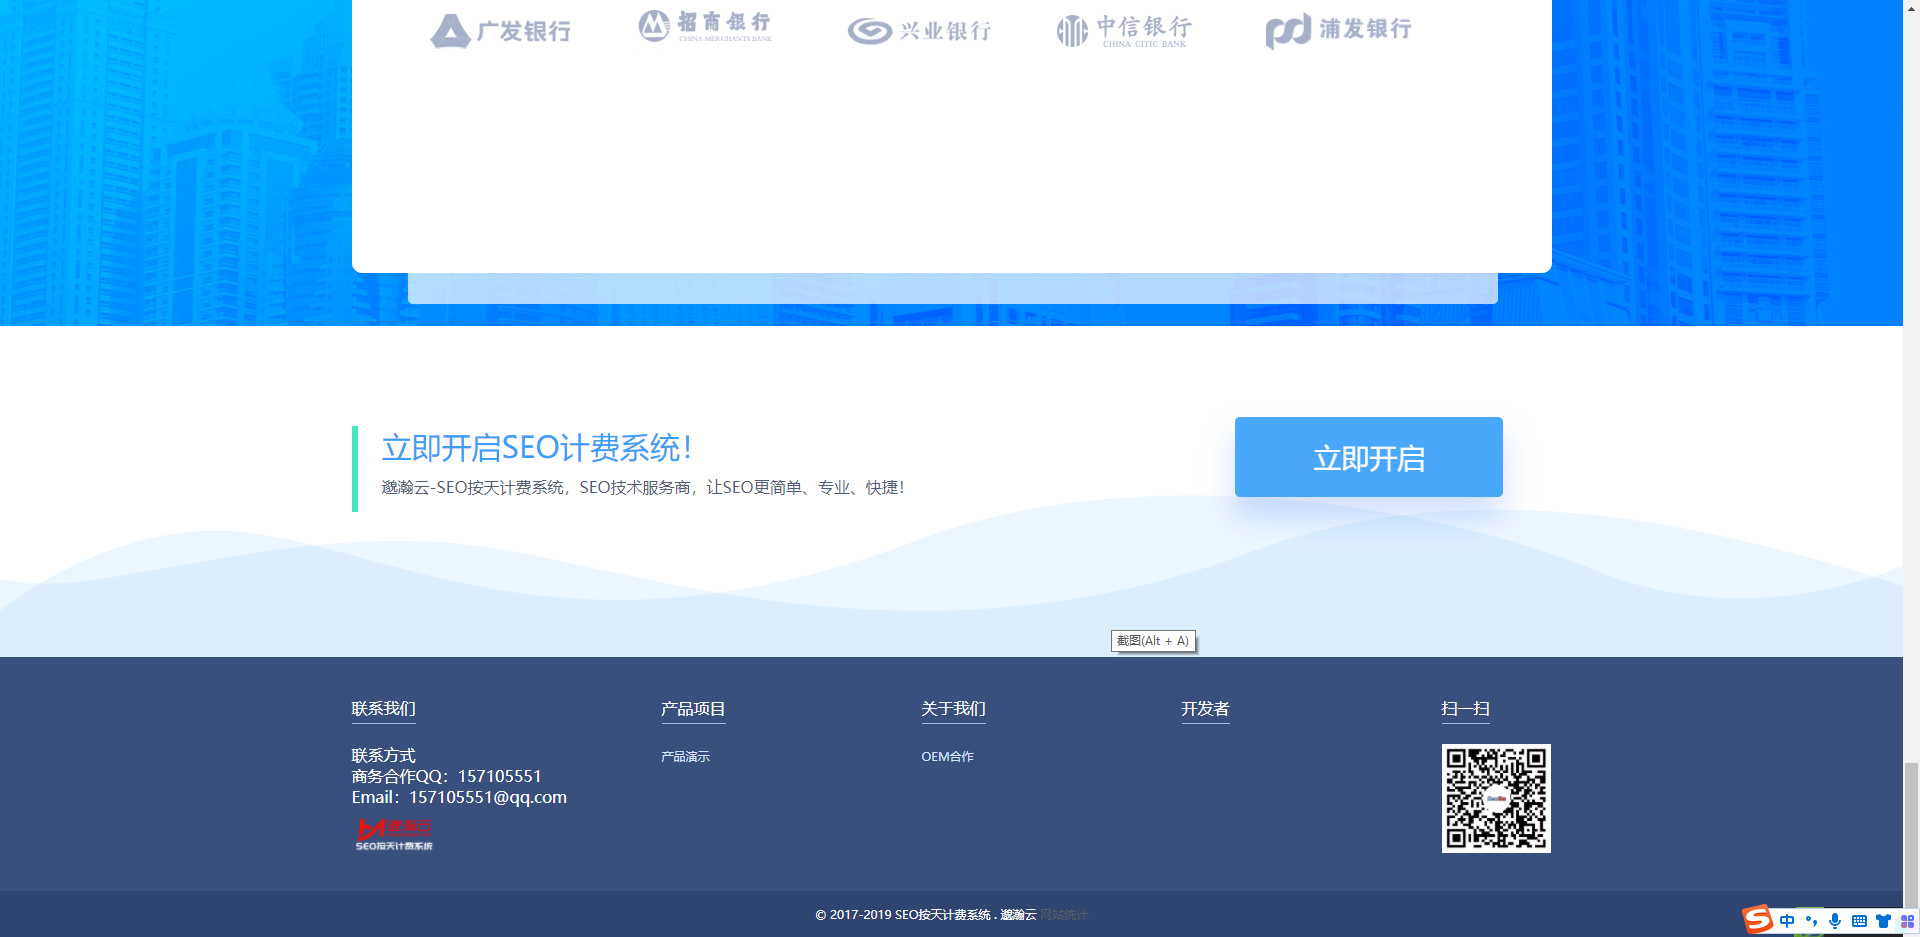Click the 浦发银行 bank logo

tap(1338, 30)
